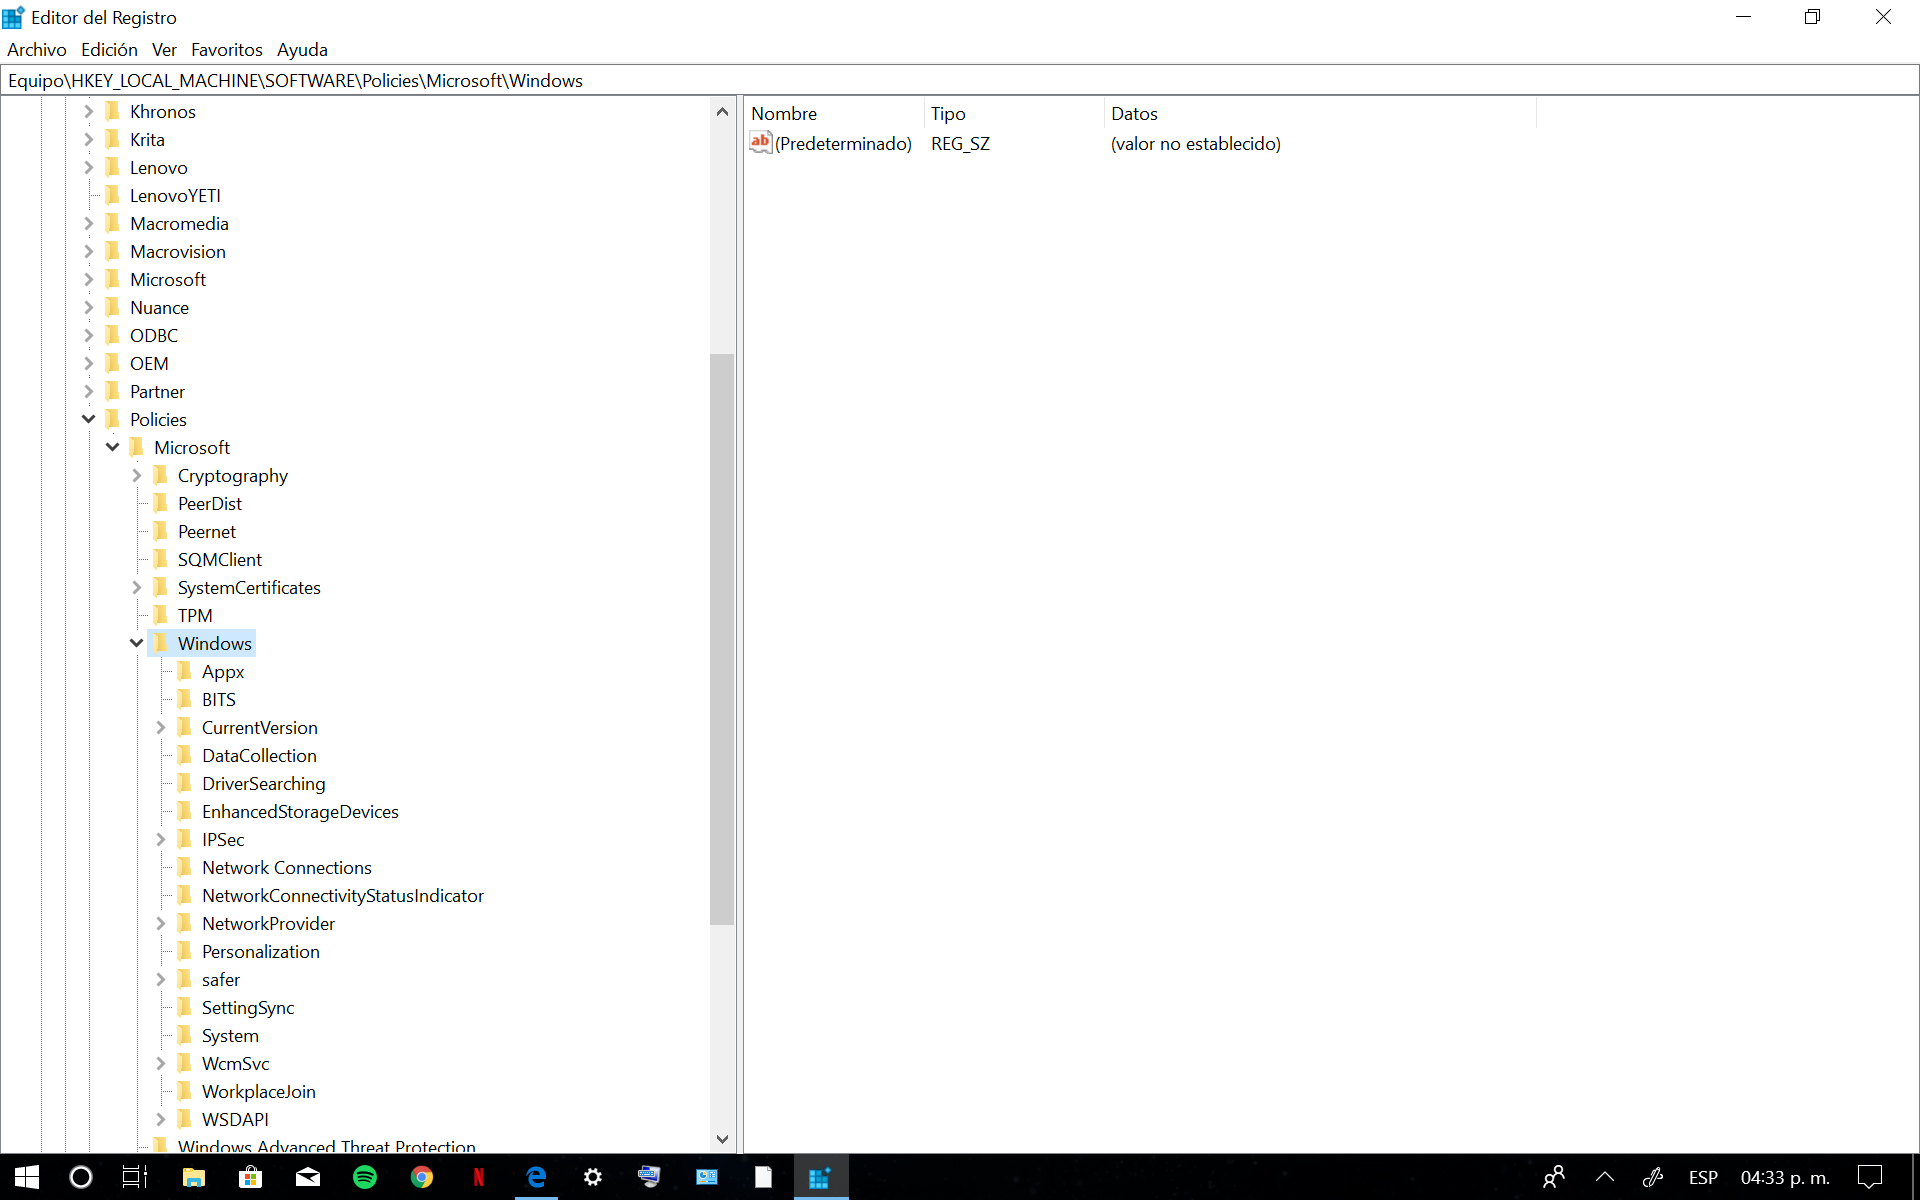
Task: Select the SettingSync key
Action: click(248, 1008)
